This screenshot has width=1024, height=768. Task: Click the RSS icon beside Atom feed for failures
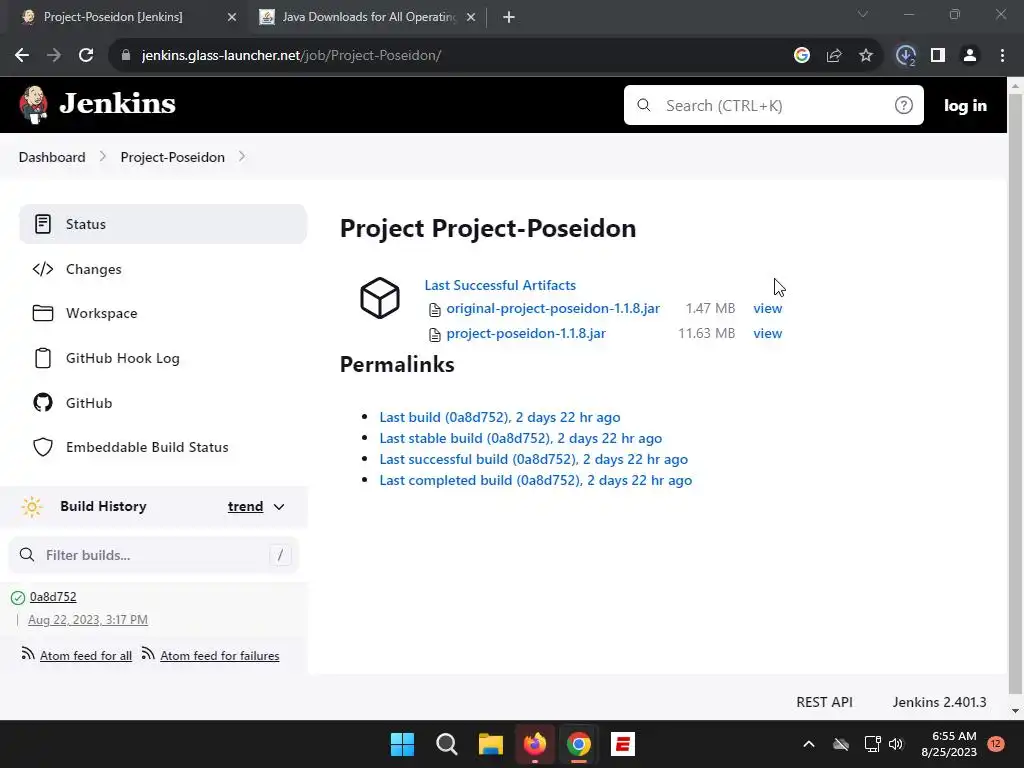pyautogui.click(x=148, y=654)
